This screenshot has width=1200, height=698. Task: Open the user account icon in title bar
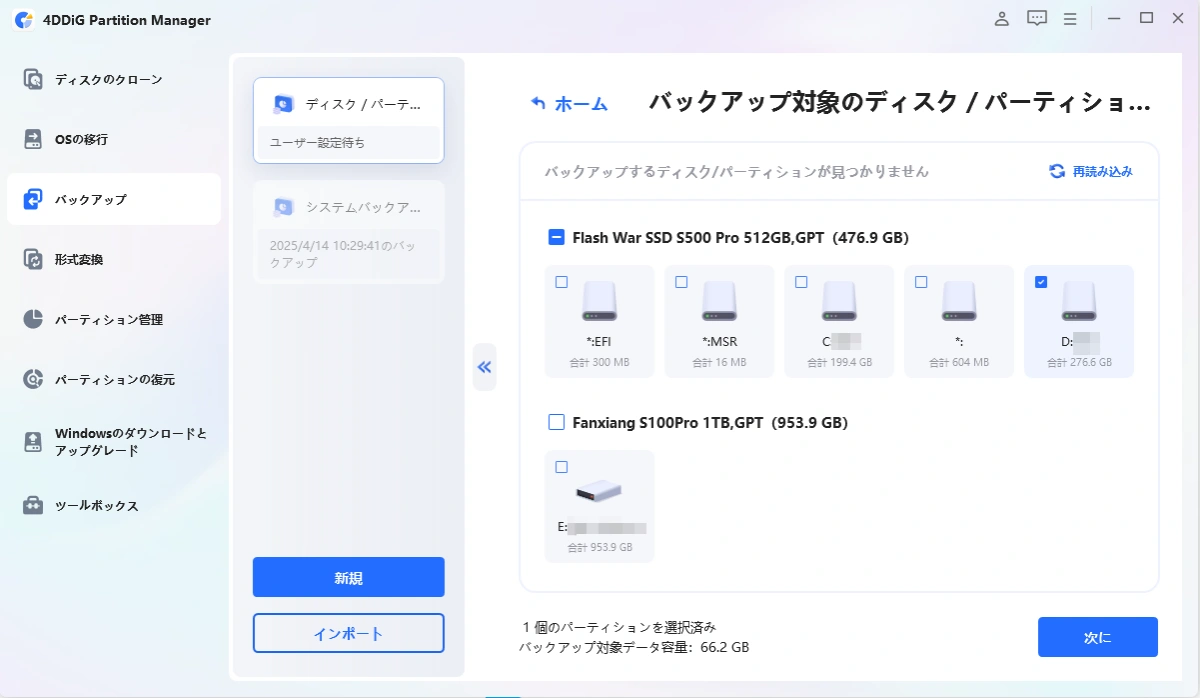(x=1001, y=18)
